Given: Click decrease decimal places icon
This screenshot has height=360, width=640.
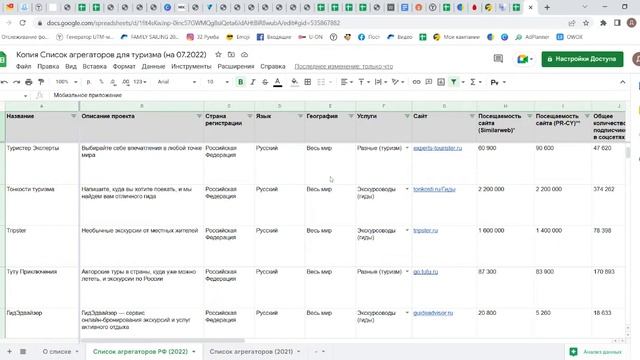Looking at the screenshot, I should click(113, 82).
